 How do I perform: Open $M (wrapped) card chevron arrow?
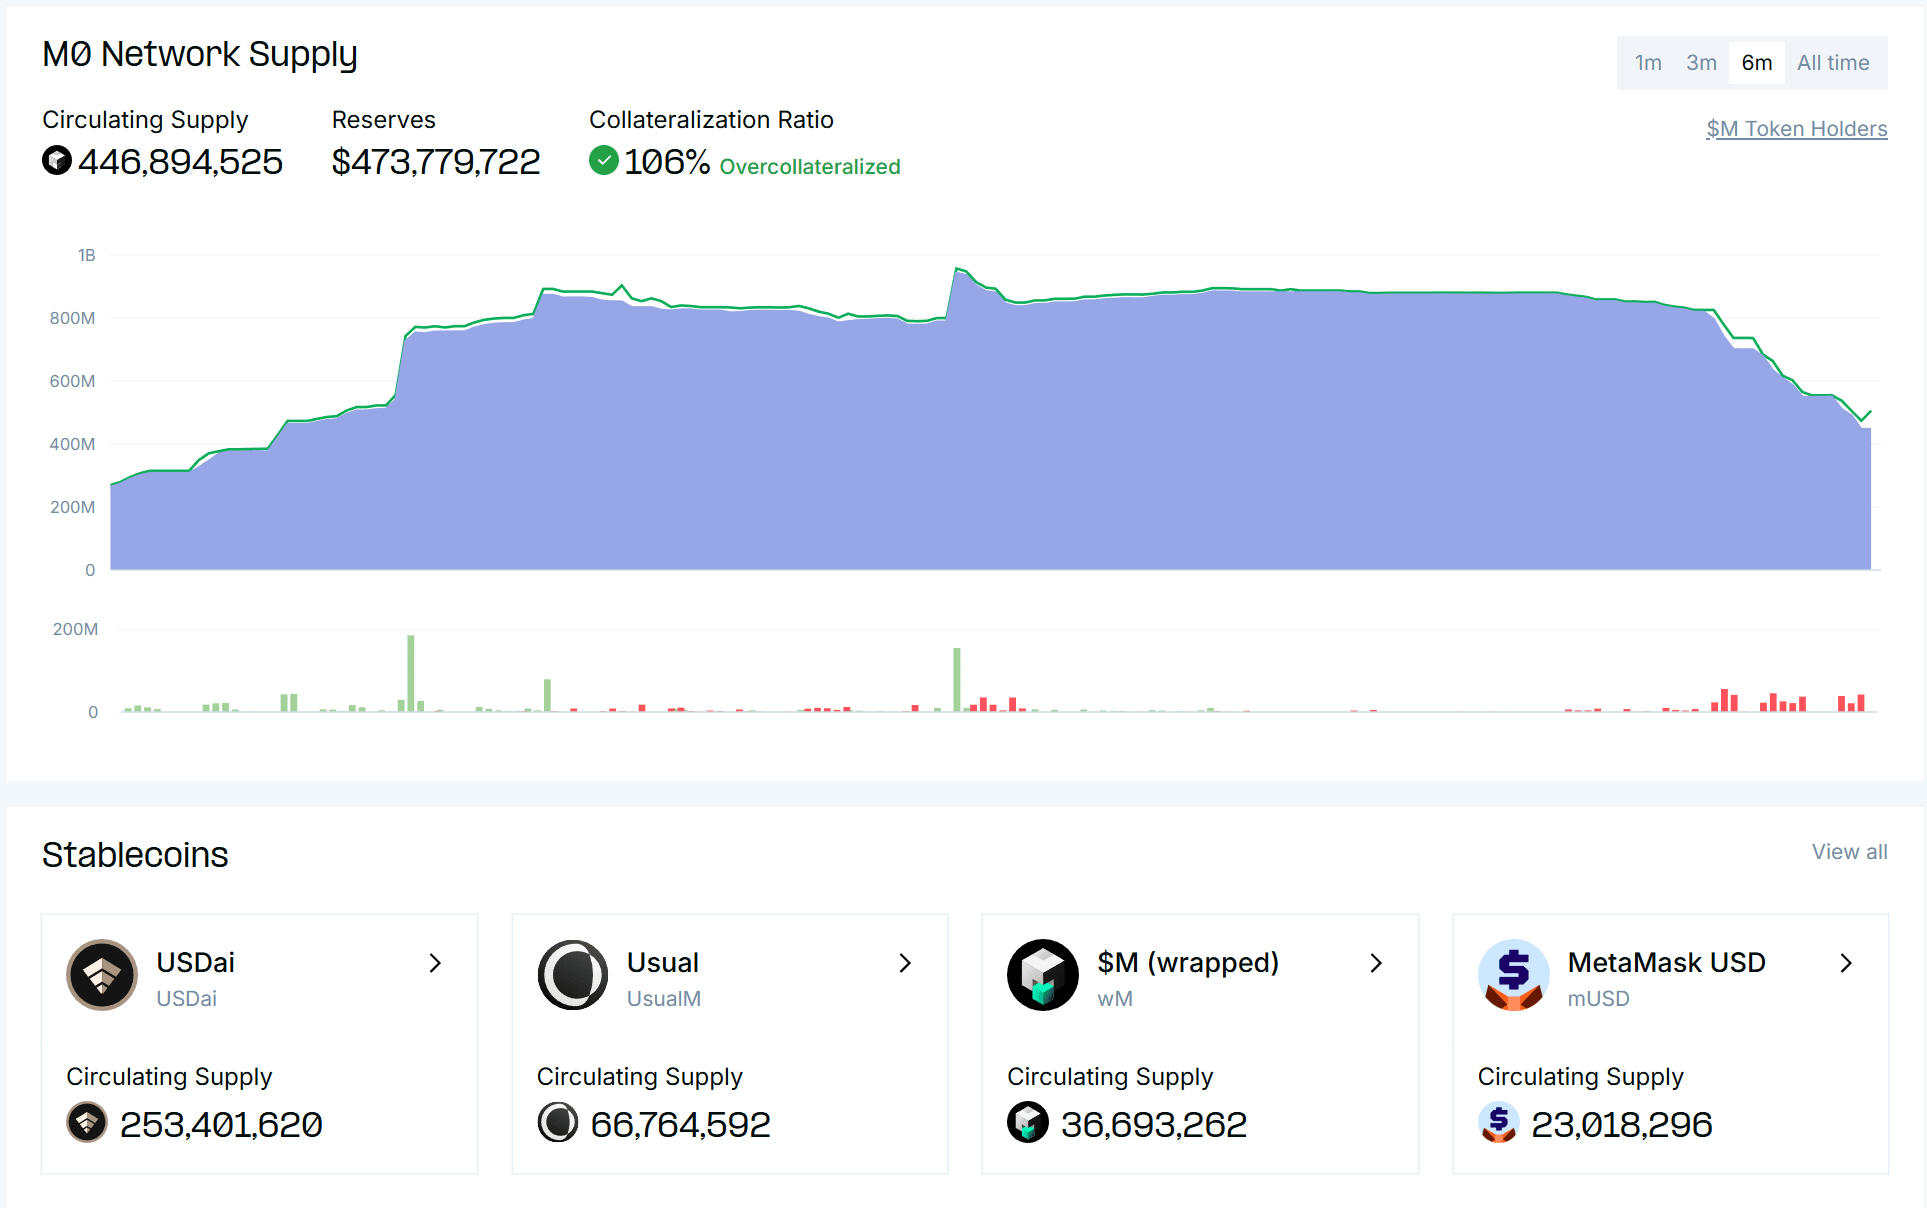point(1376,963)
